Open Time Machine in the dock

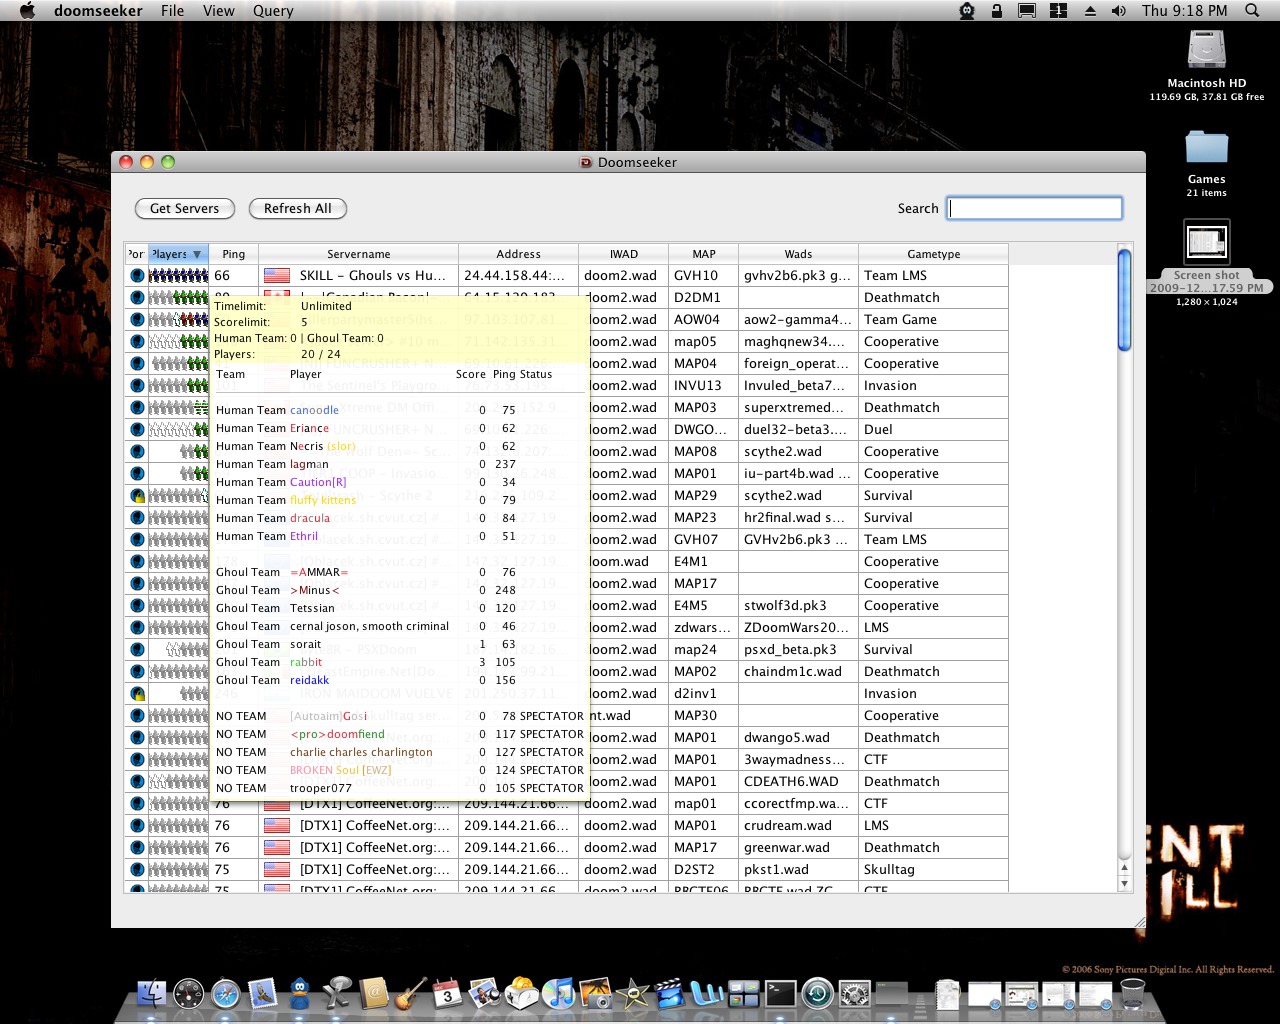(817, 994)
